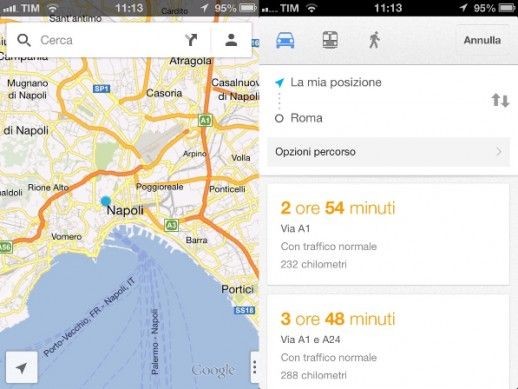Select the transit train mode

click(330, 40)
